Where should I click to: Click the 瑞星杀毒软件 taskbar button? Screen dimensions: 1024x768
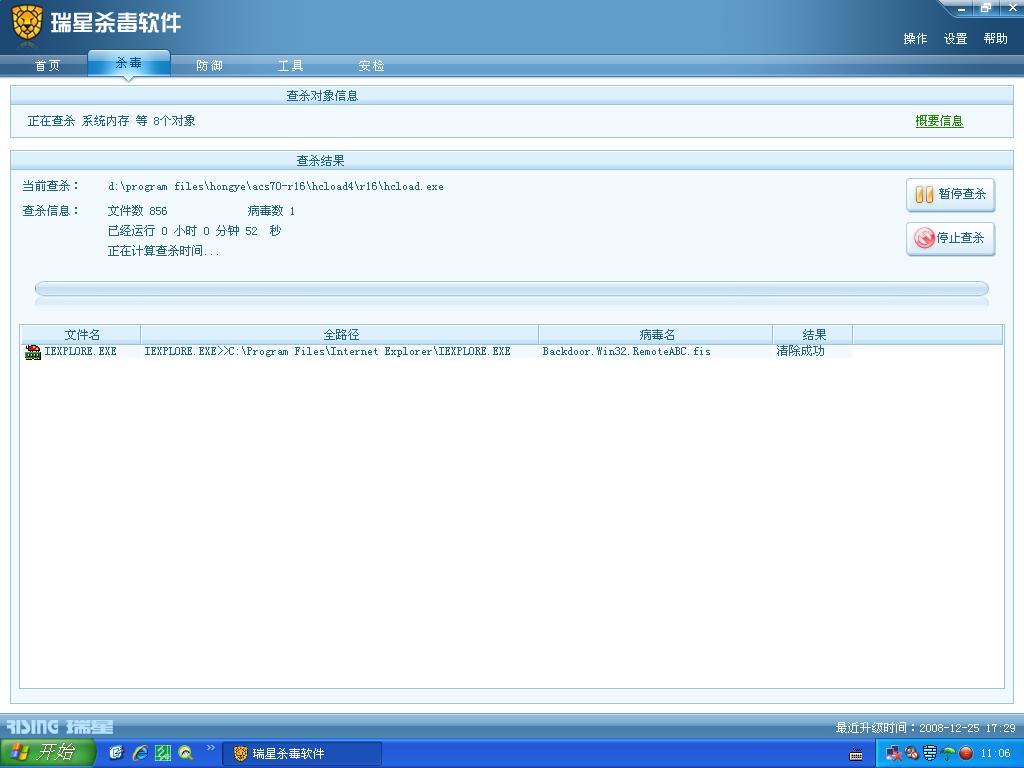[302, 754]
